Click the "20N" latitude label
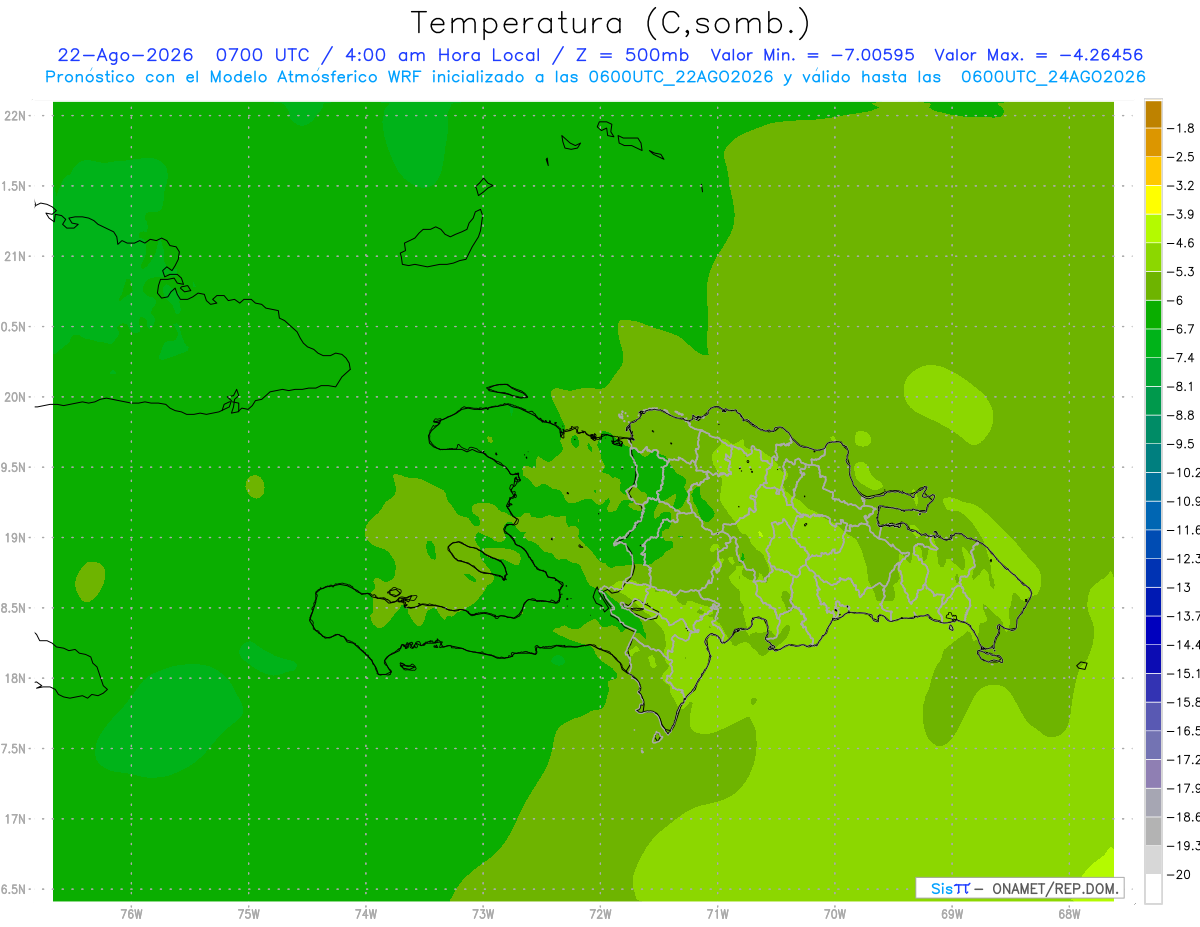This screenshot has height=927, width=1200. point(14,397)
